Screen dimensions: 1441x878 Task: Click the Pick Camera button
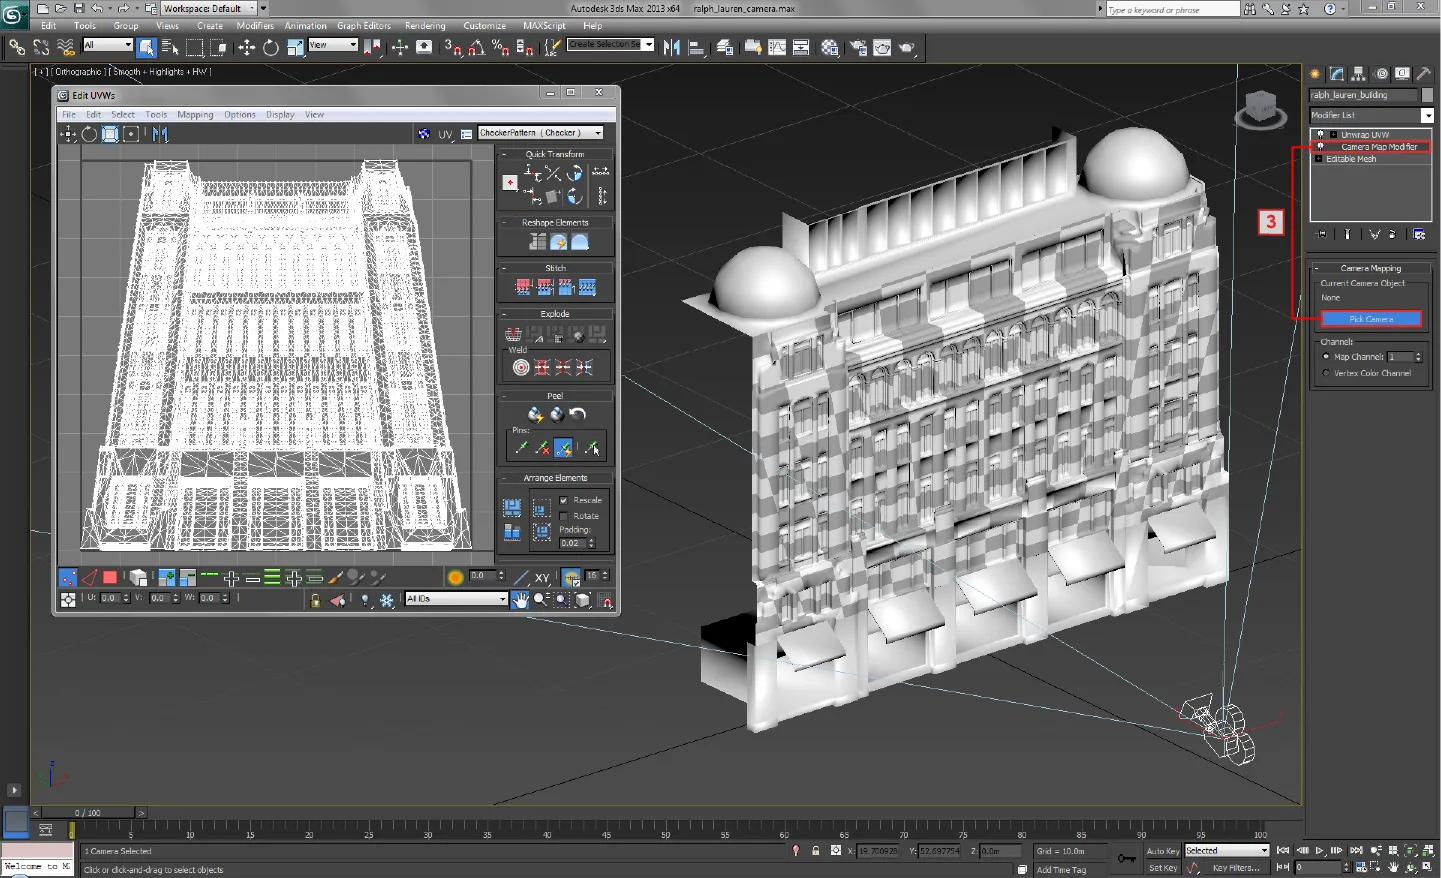1371,318
